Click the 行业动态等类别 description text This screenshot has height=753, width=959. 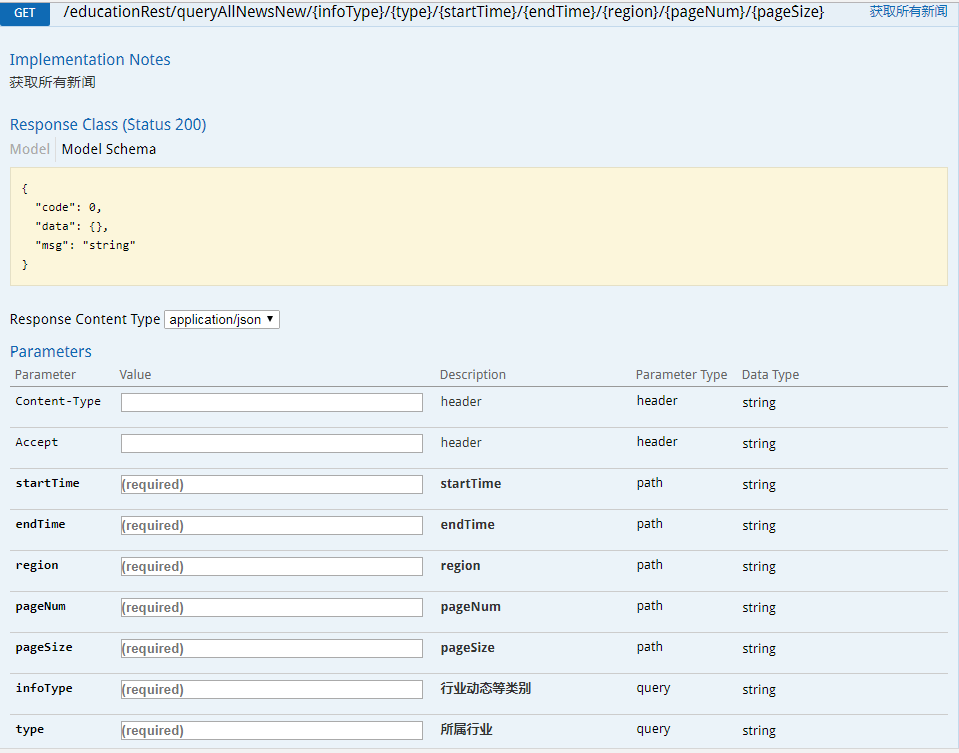pyautogui.click(x=486, y=689)
